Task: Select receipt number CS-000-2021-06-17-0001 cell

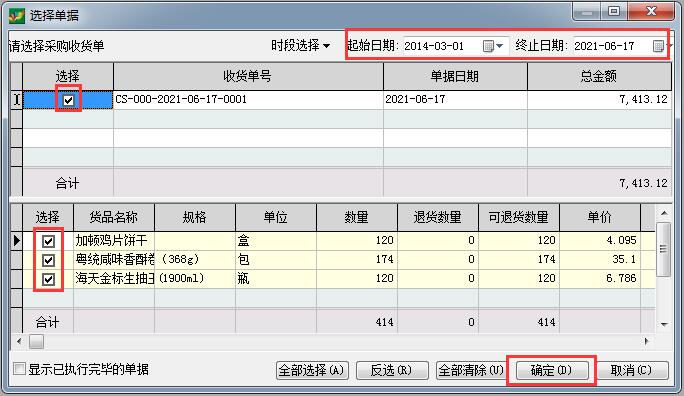Action: click(248, 99)
